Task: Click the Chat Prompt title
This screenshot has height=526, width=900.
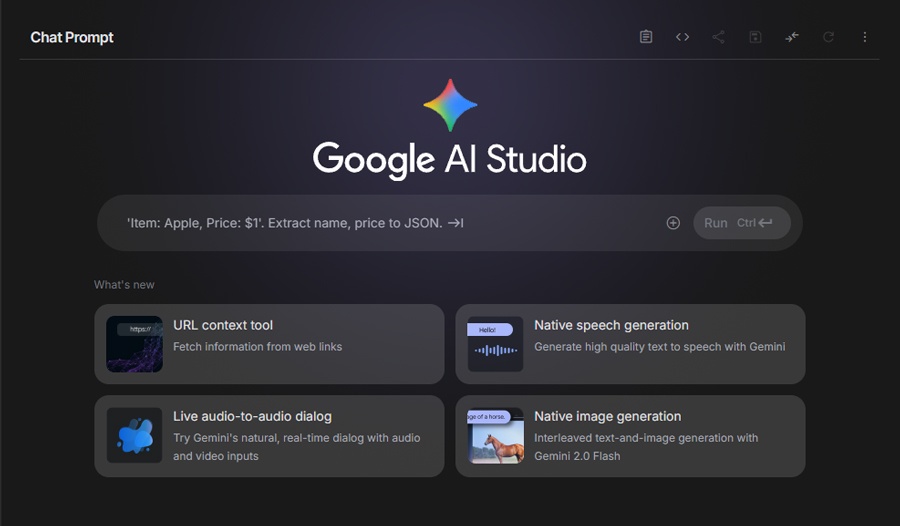Action: [72, 37]
